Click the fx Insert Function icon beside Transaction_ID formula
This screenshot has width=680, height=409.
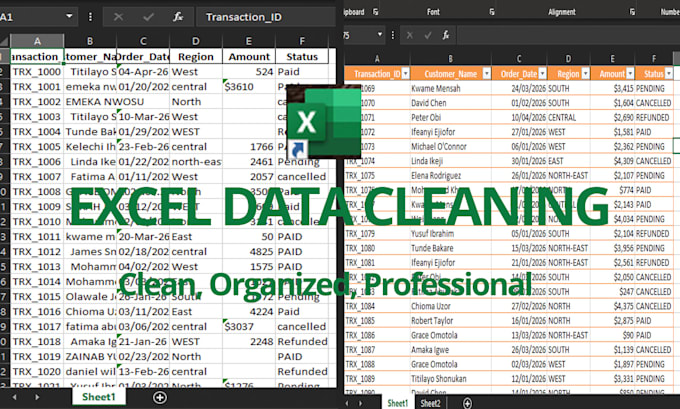pos(178,17)
